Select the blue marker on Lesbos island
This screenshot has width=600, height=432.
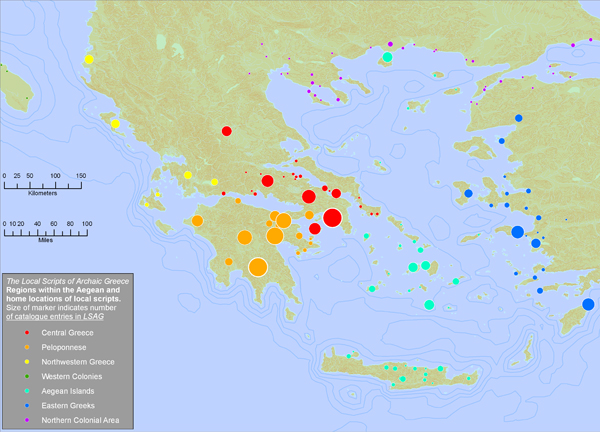pyautogui.click(x=502, y=141)
